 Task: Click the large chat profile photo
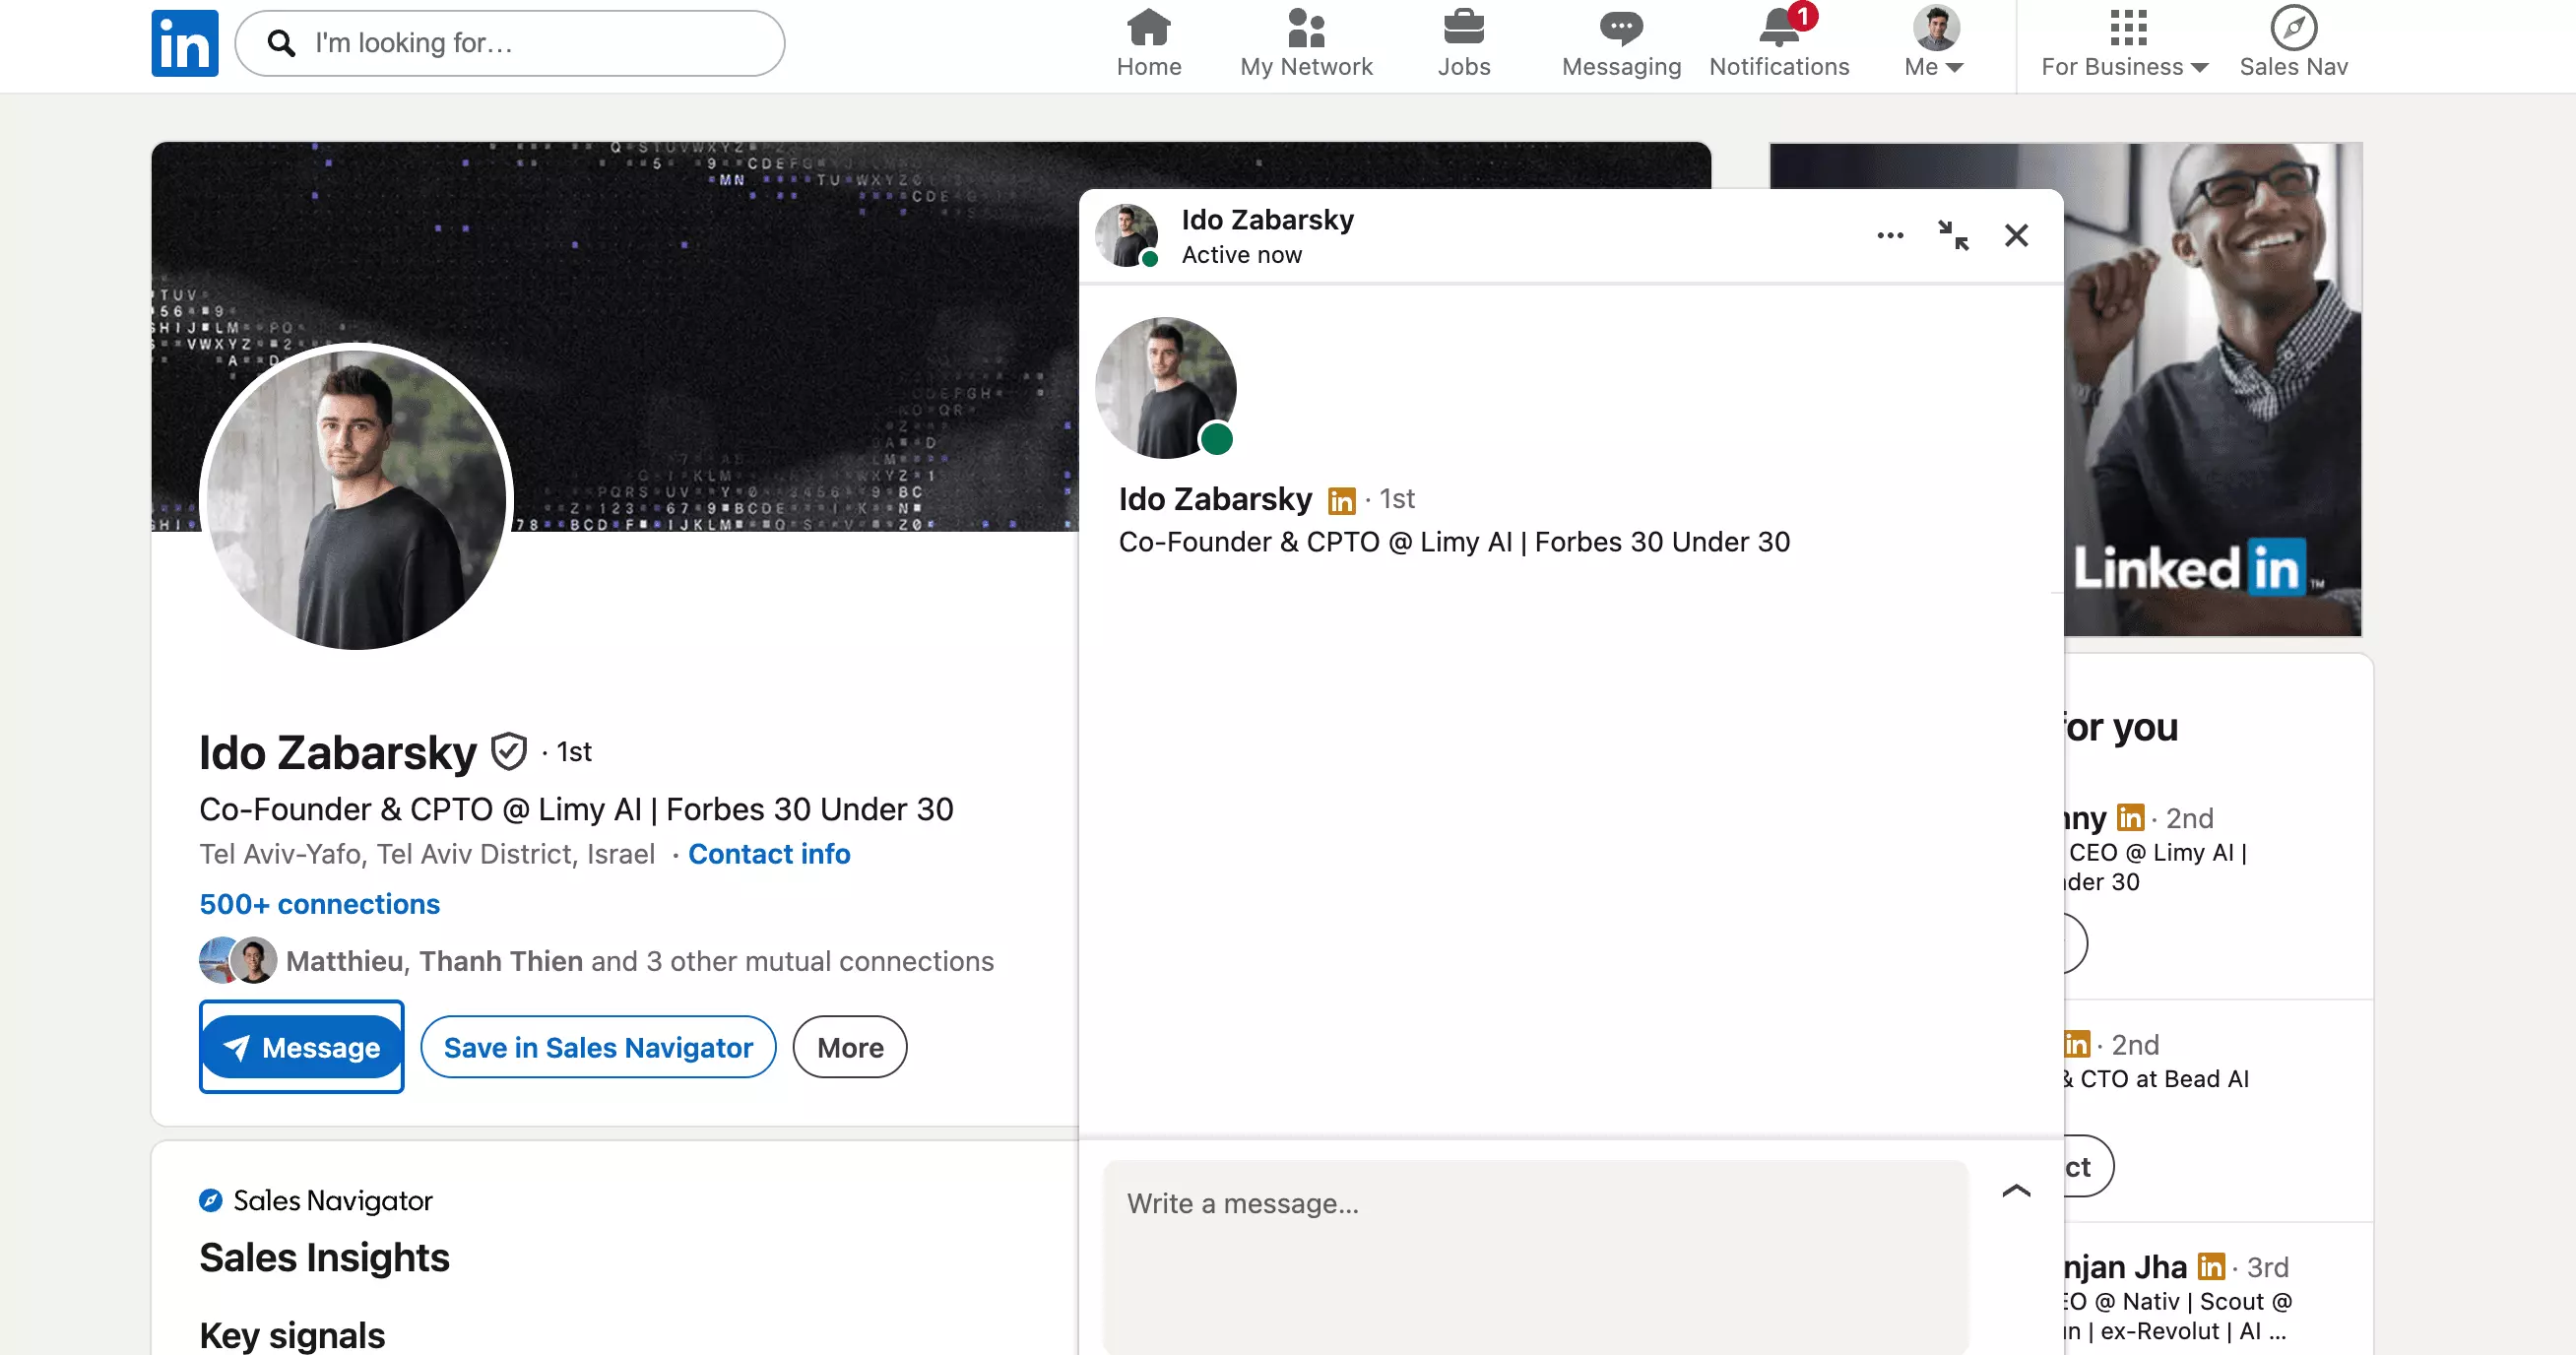pos(1166,388)
